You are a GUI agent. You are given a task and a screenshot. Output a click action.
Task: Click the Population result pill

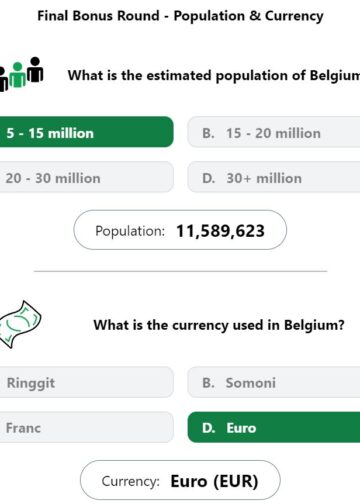coord(180,230)
